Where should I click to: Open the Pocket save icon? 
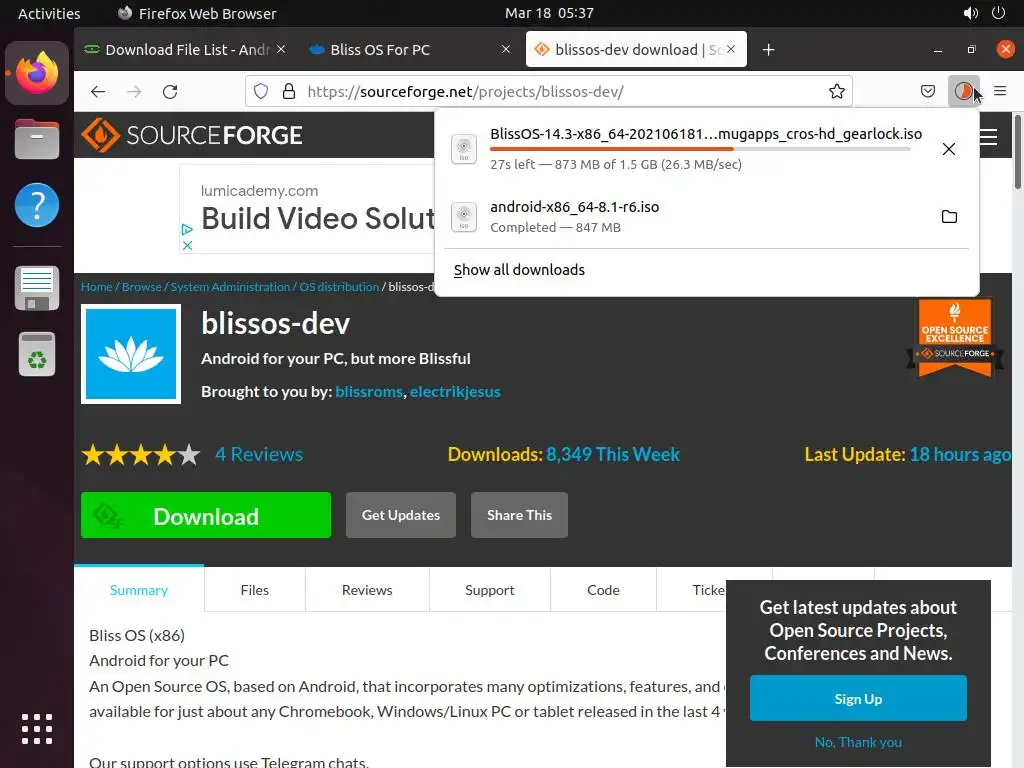[927, 91]
